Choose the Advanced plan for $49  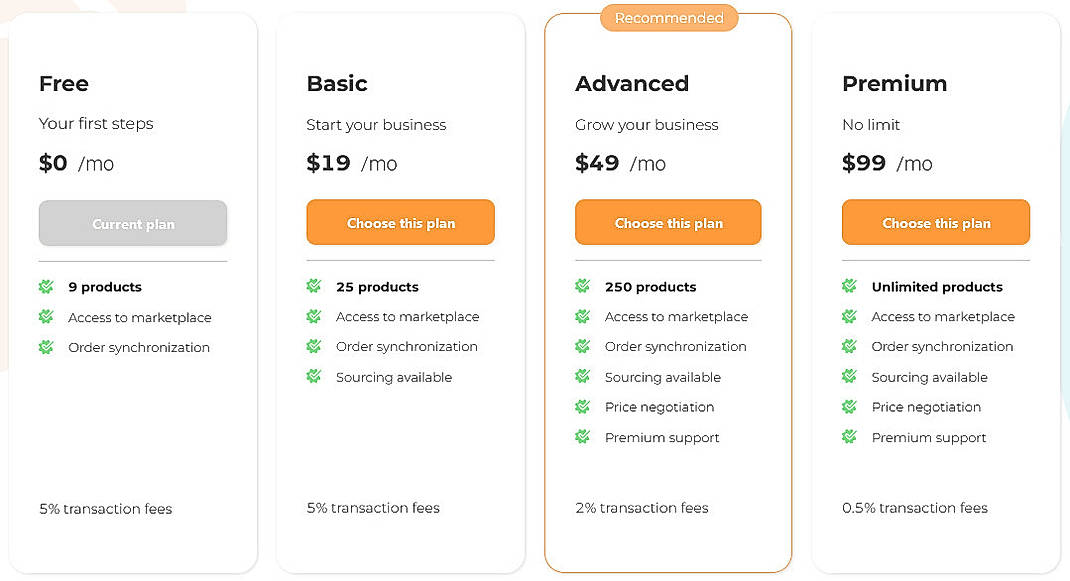pyautogui.click(x=667, y=222)
